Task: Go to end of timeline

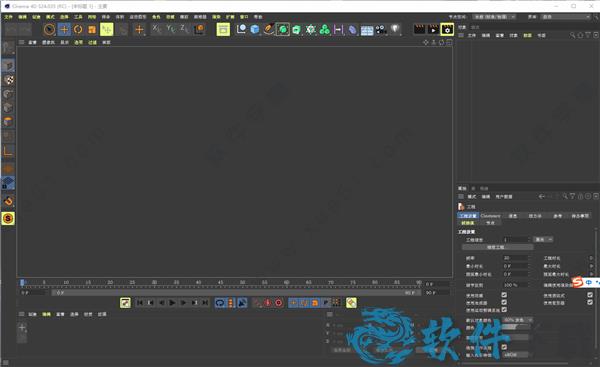Action: [x=205, y=303]
